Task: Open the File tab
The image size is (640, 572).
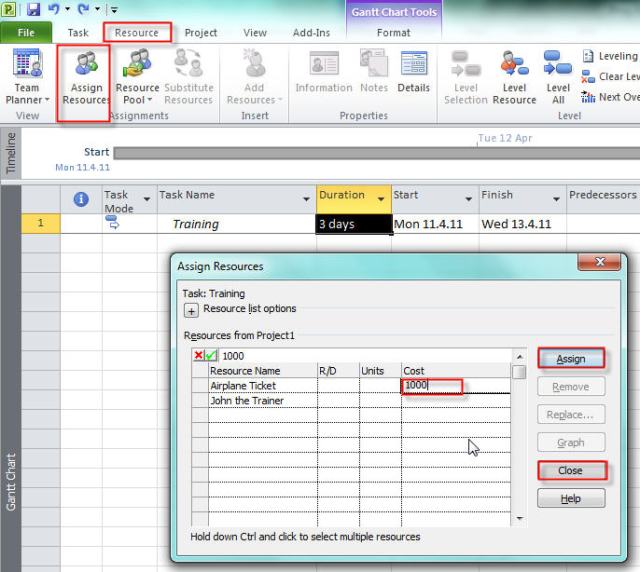Action: 27,32
